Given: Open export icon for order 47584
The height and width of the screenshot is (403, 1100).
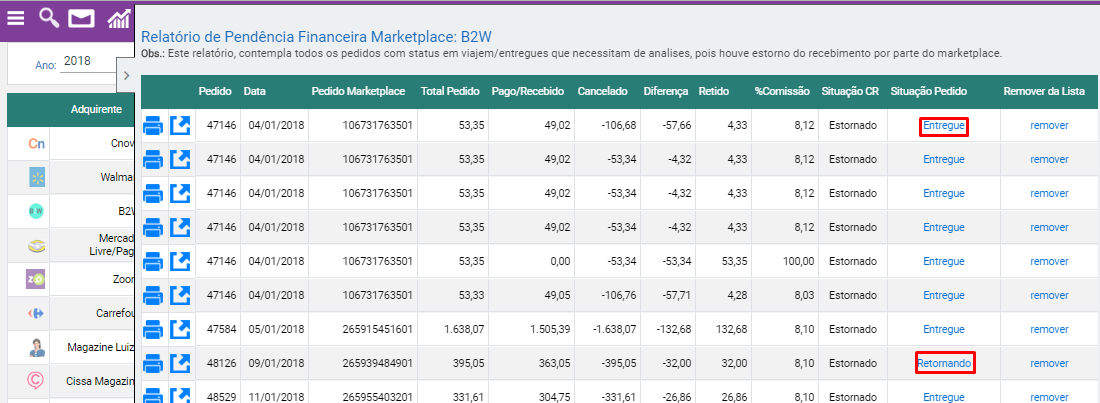Looking at the screenshot, I should (181, 329).
